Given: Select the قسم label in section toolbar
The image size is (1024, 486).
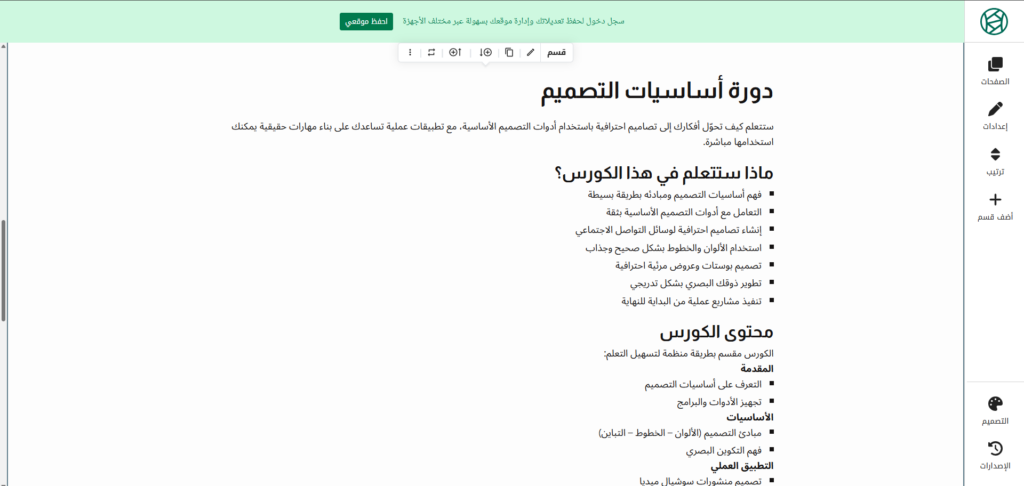Looking at the screenshot, I should tap(558, 52).
